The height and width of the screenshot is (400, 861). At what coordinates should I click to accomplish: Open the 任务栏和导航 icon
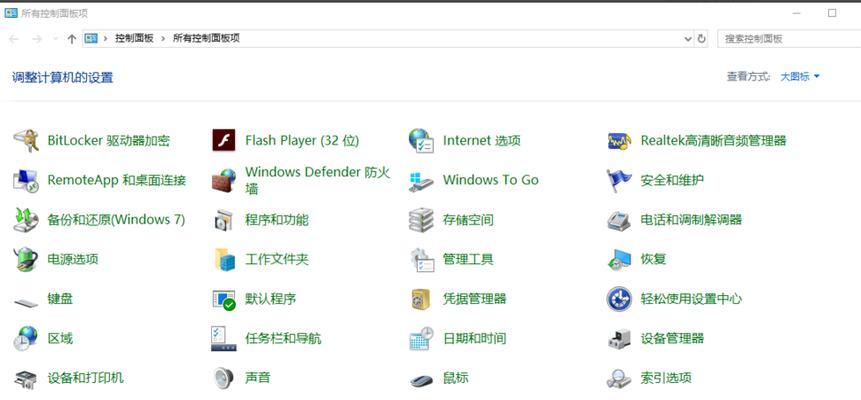click(223, 338)
